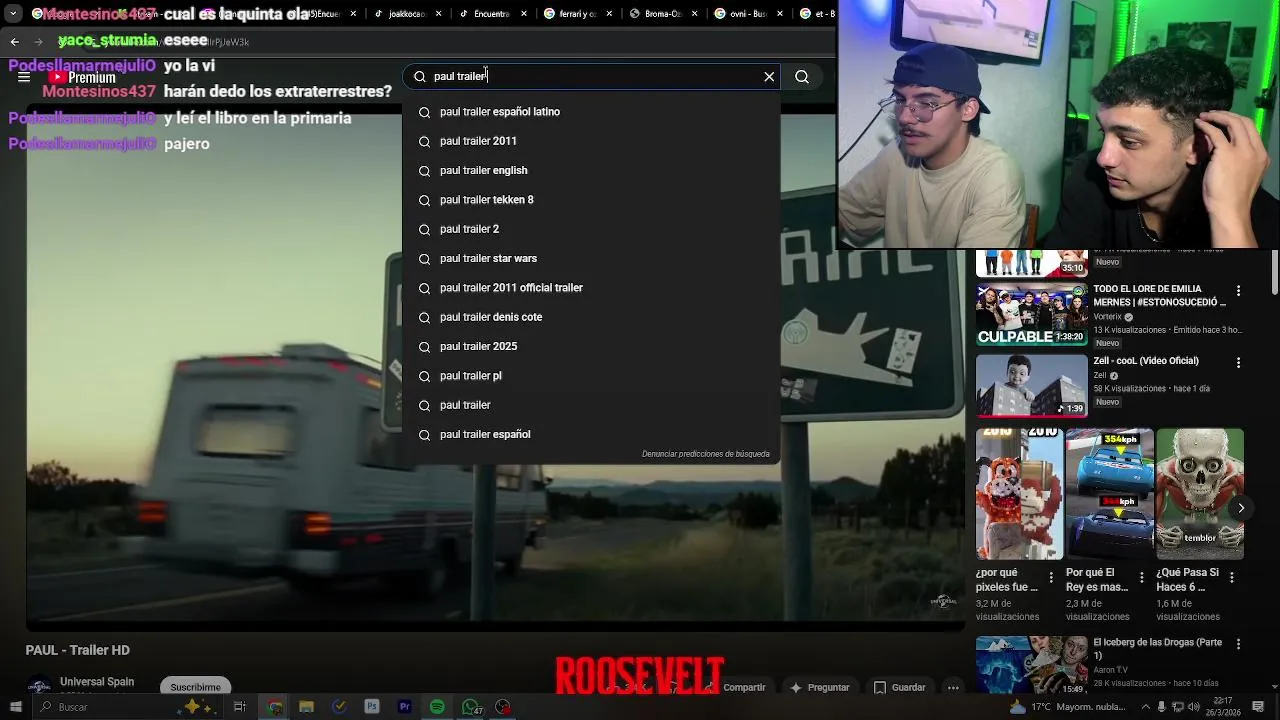Image resolution: width=1280 pixels, height=720 pixels.
Task: Show next Shorts with the right arrow
Action: [1240, 508]
